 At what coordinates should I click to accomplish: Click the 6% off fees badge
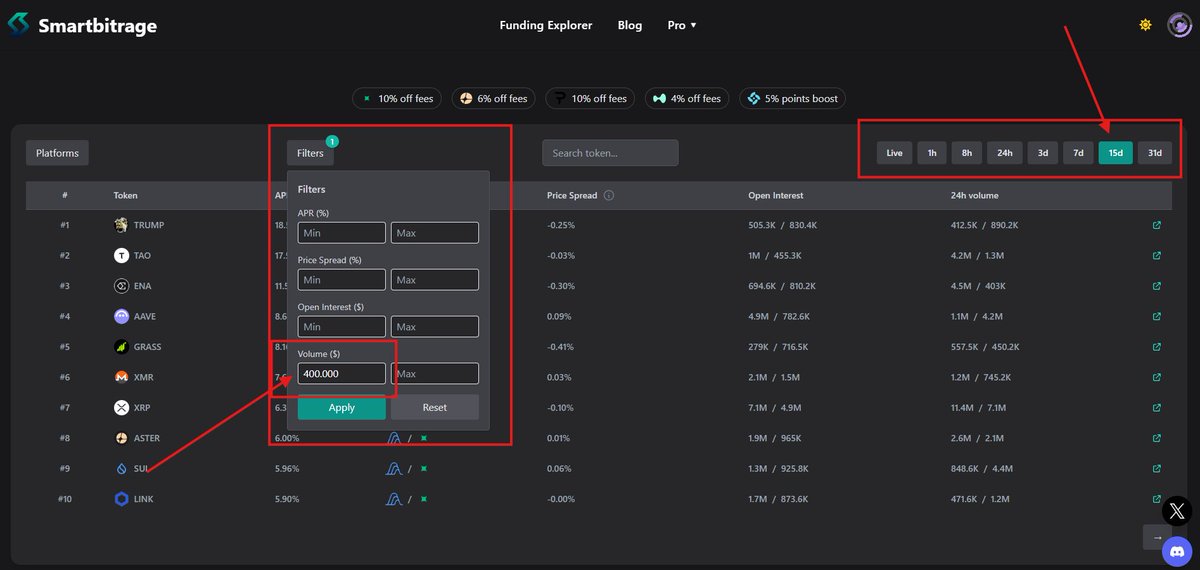[x=493, y=98]
